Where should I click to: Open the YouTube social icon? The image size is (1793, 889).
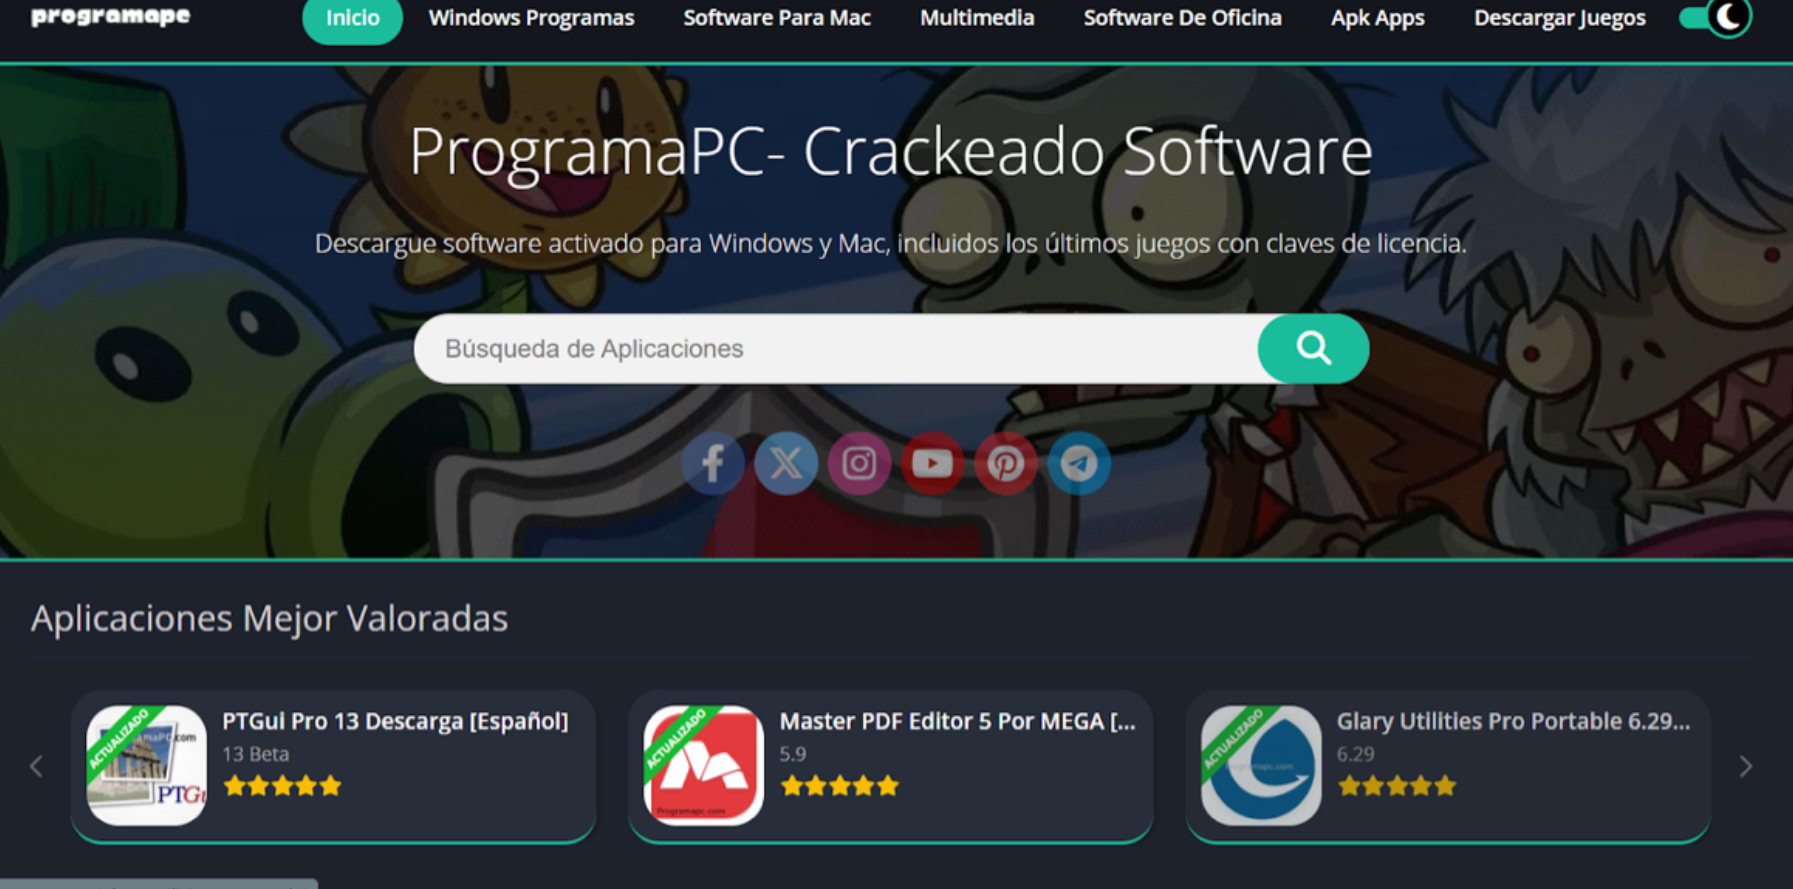[932, 464]
